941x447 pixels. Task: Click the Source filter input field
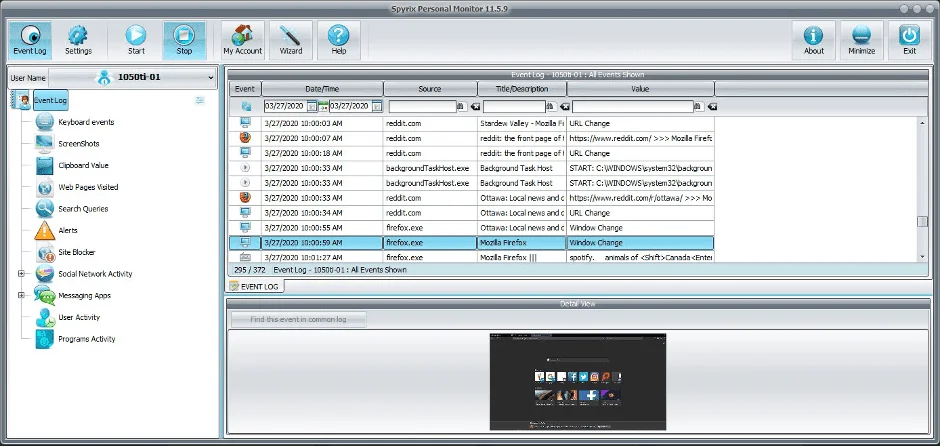[422, 107]
